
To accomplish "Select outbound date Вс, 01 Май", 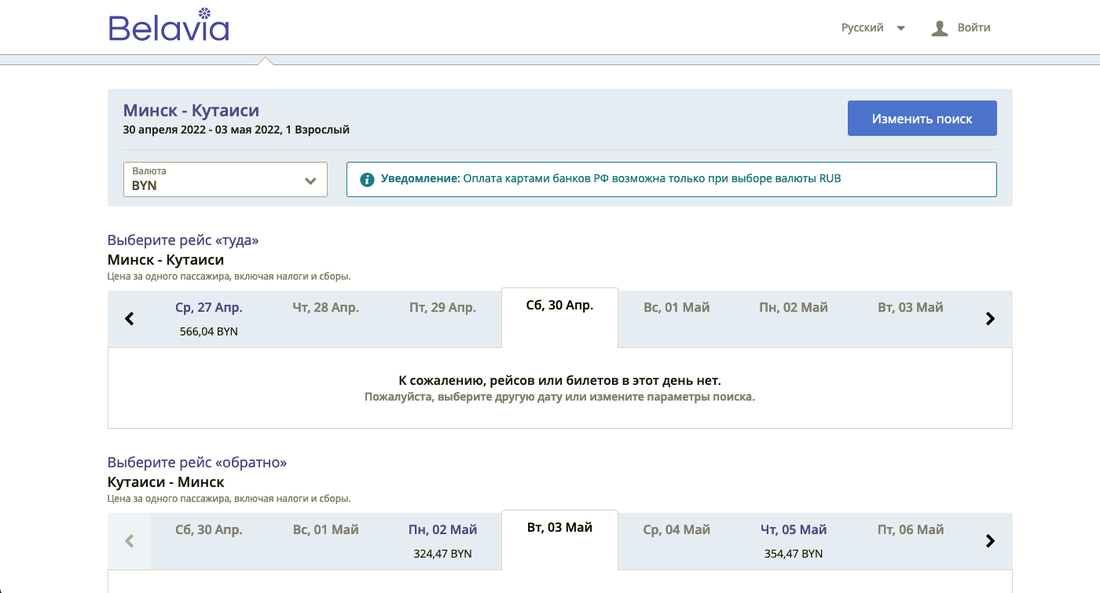I will click(x=677, y=308).
